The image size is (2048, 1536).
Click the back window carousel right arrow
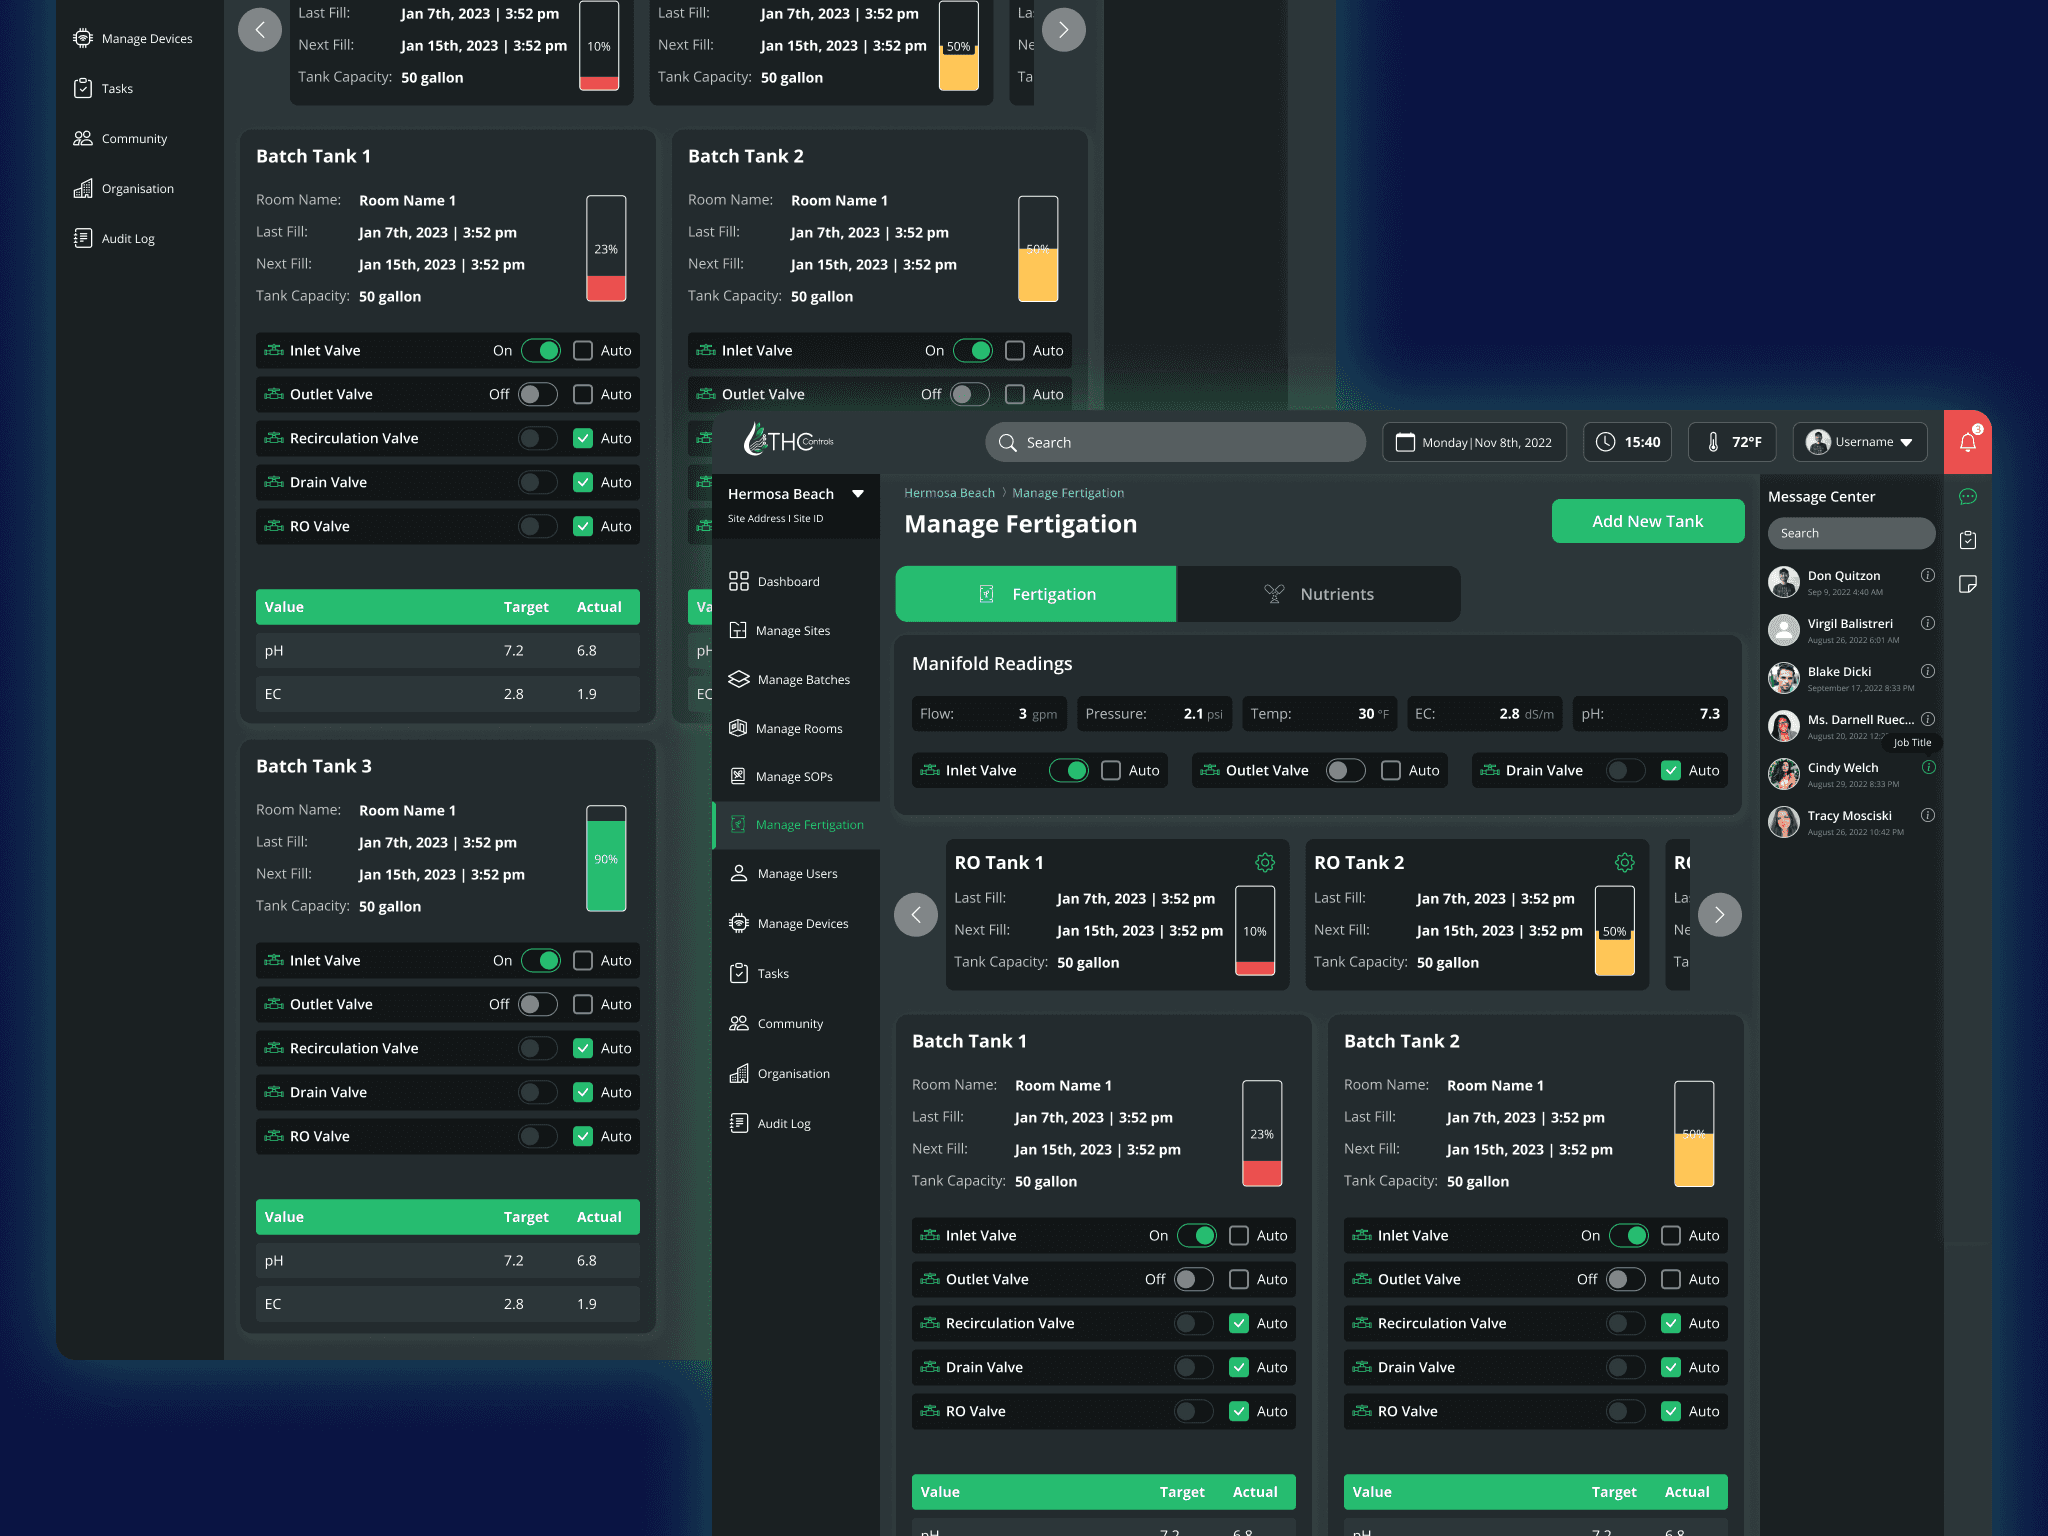pyautogui.click(x=1064, y=30)
